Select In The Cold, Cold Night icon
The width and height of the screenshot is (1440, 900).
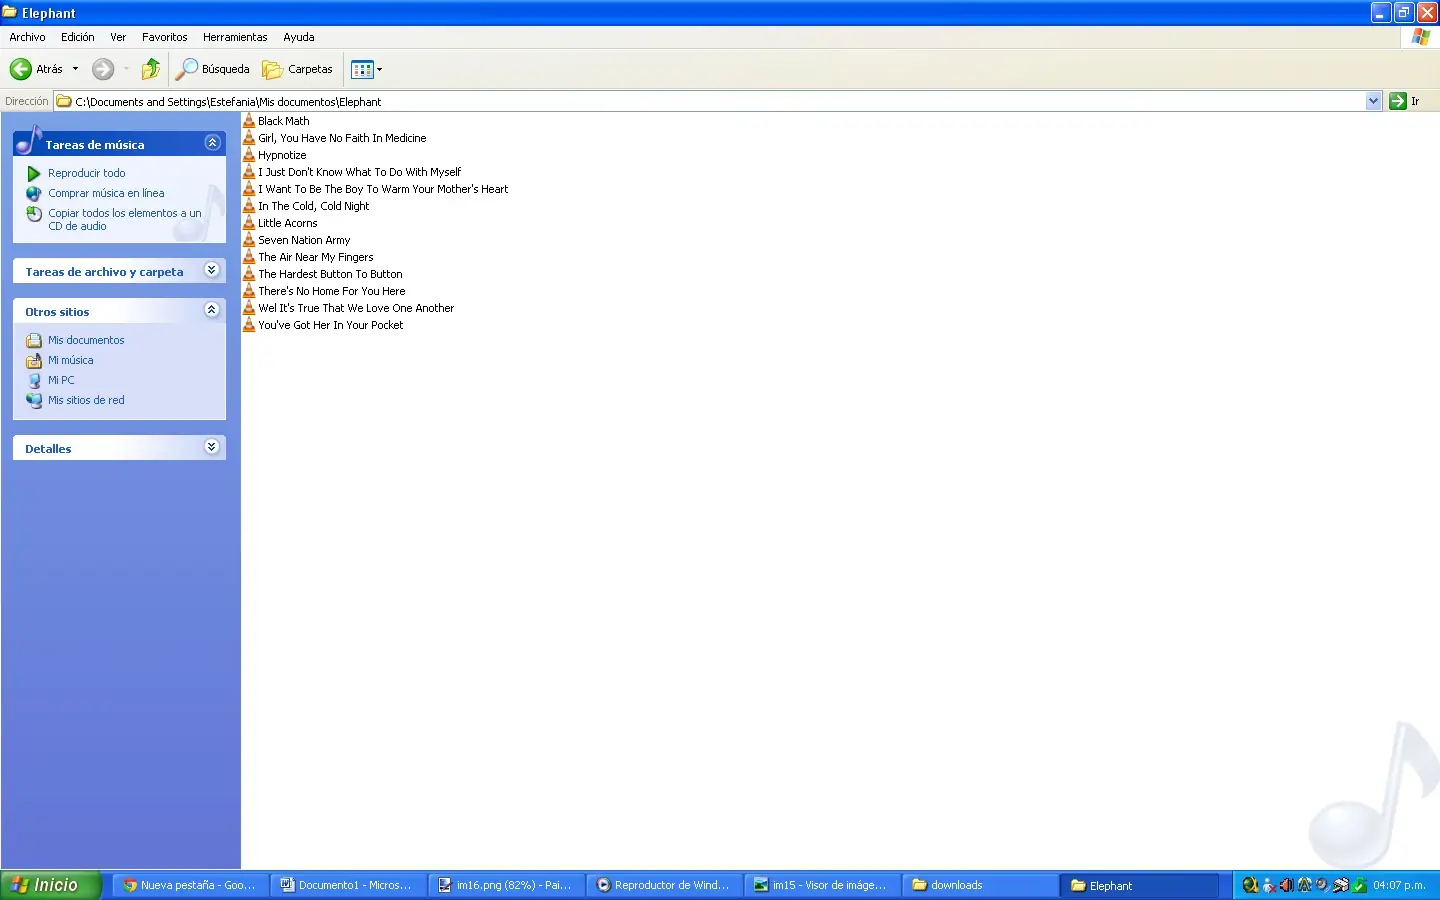(x=249, y=205)
